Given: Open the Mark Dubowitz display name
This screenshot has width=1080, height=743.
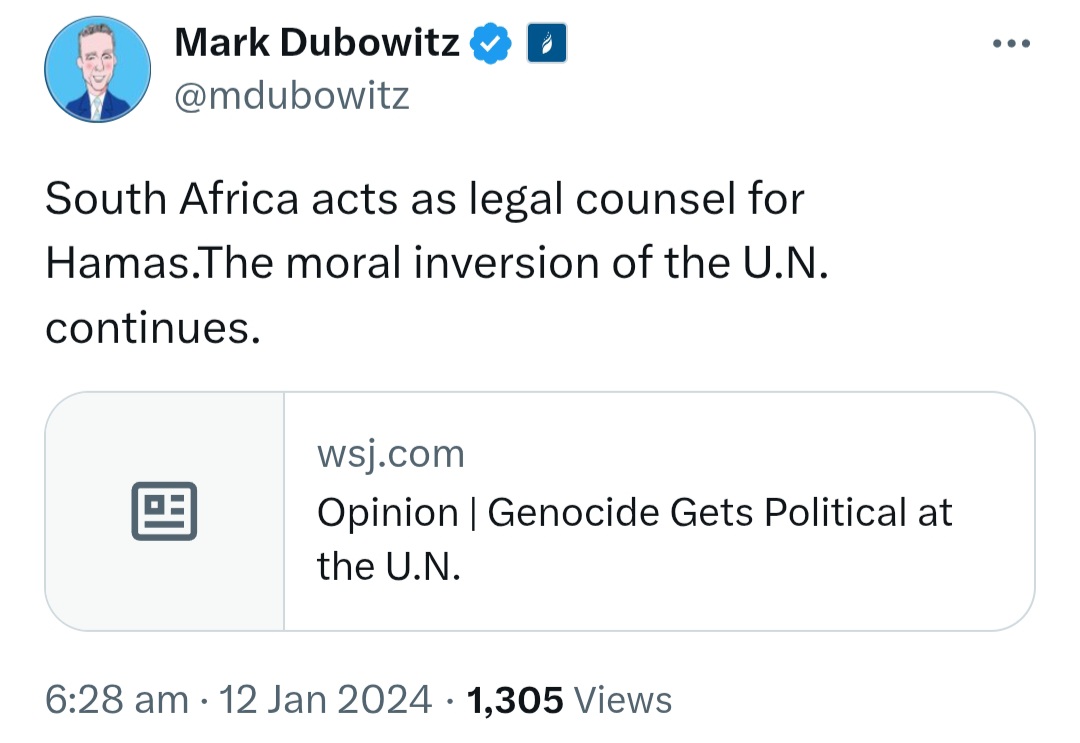Looking at the screenshot, I should tap(317, 43).
